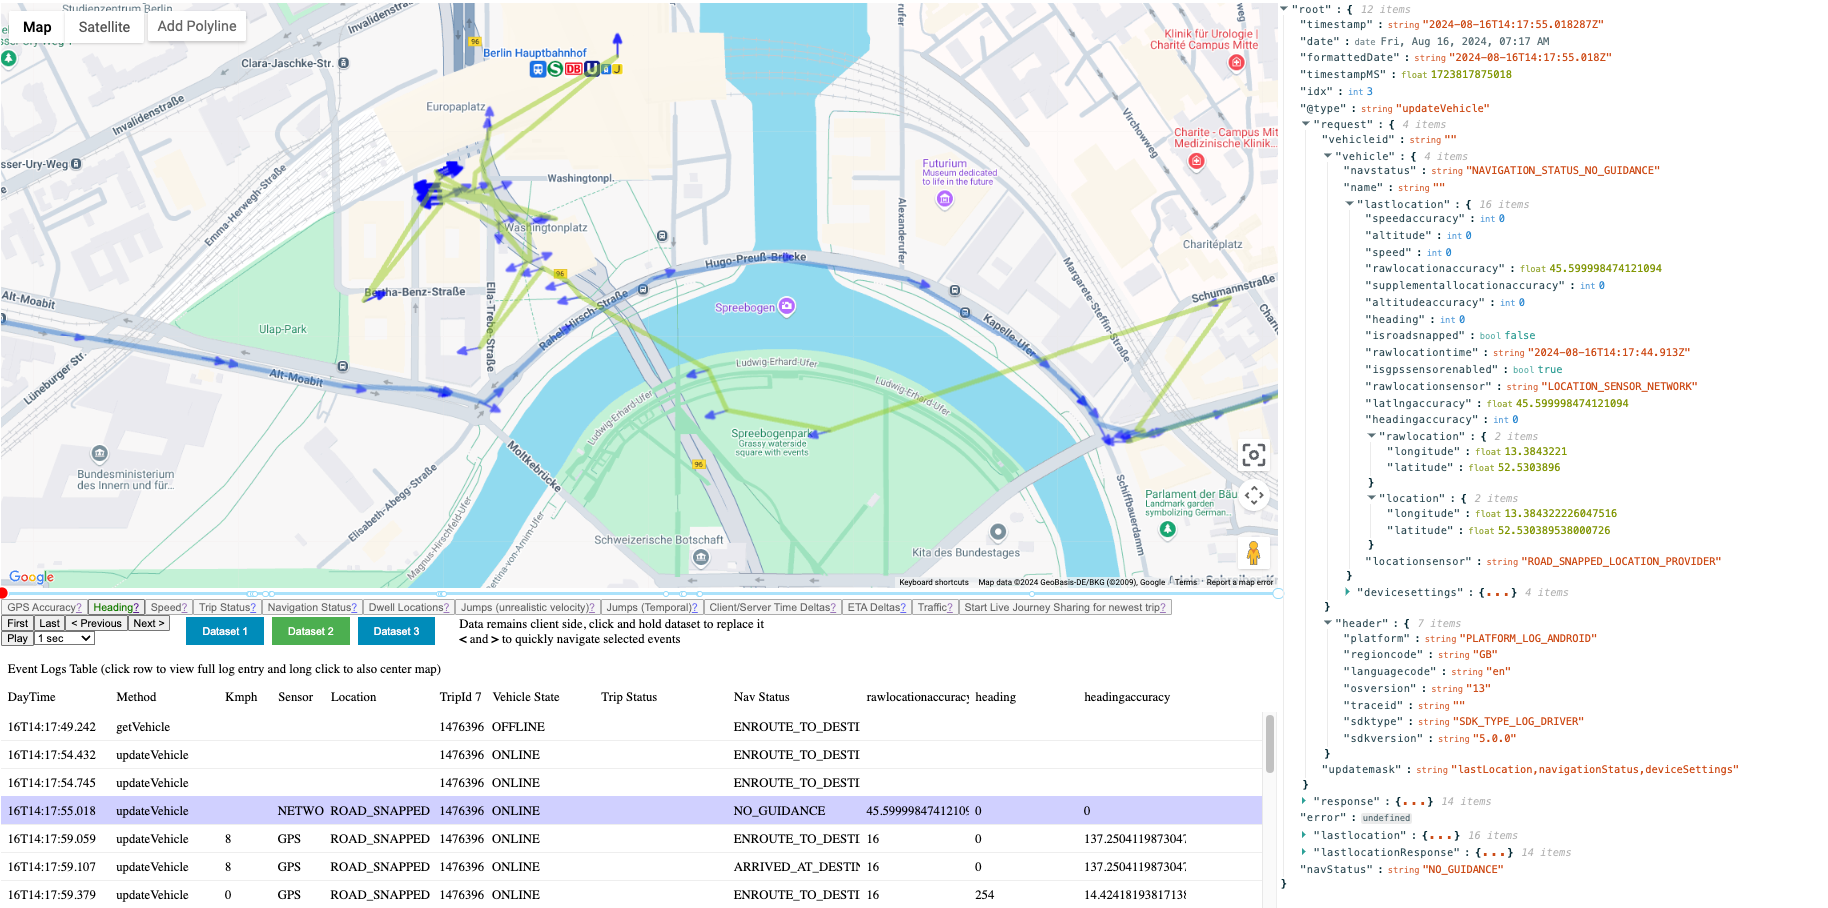
Task: Collapse the "vehicle" JSON node
Action: [1328, 156]
